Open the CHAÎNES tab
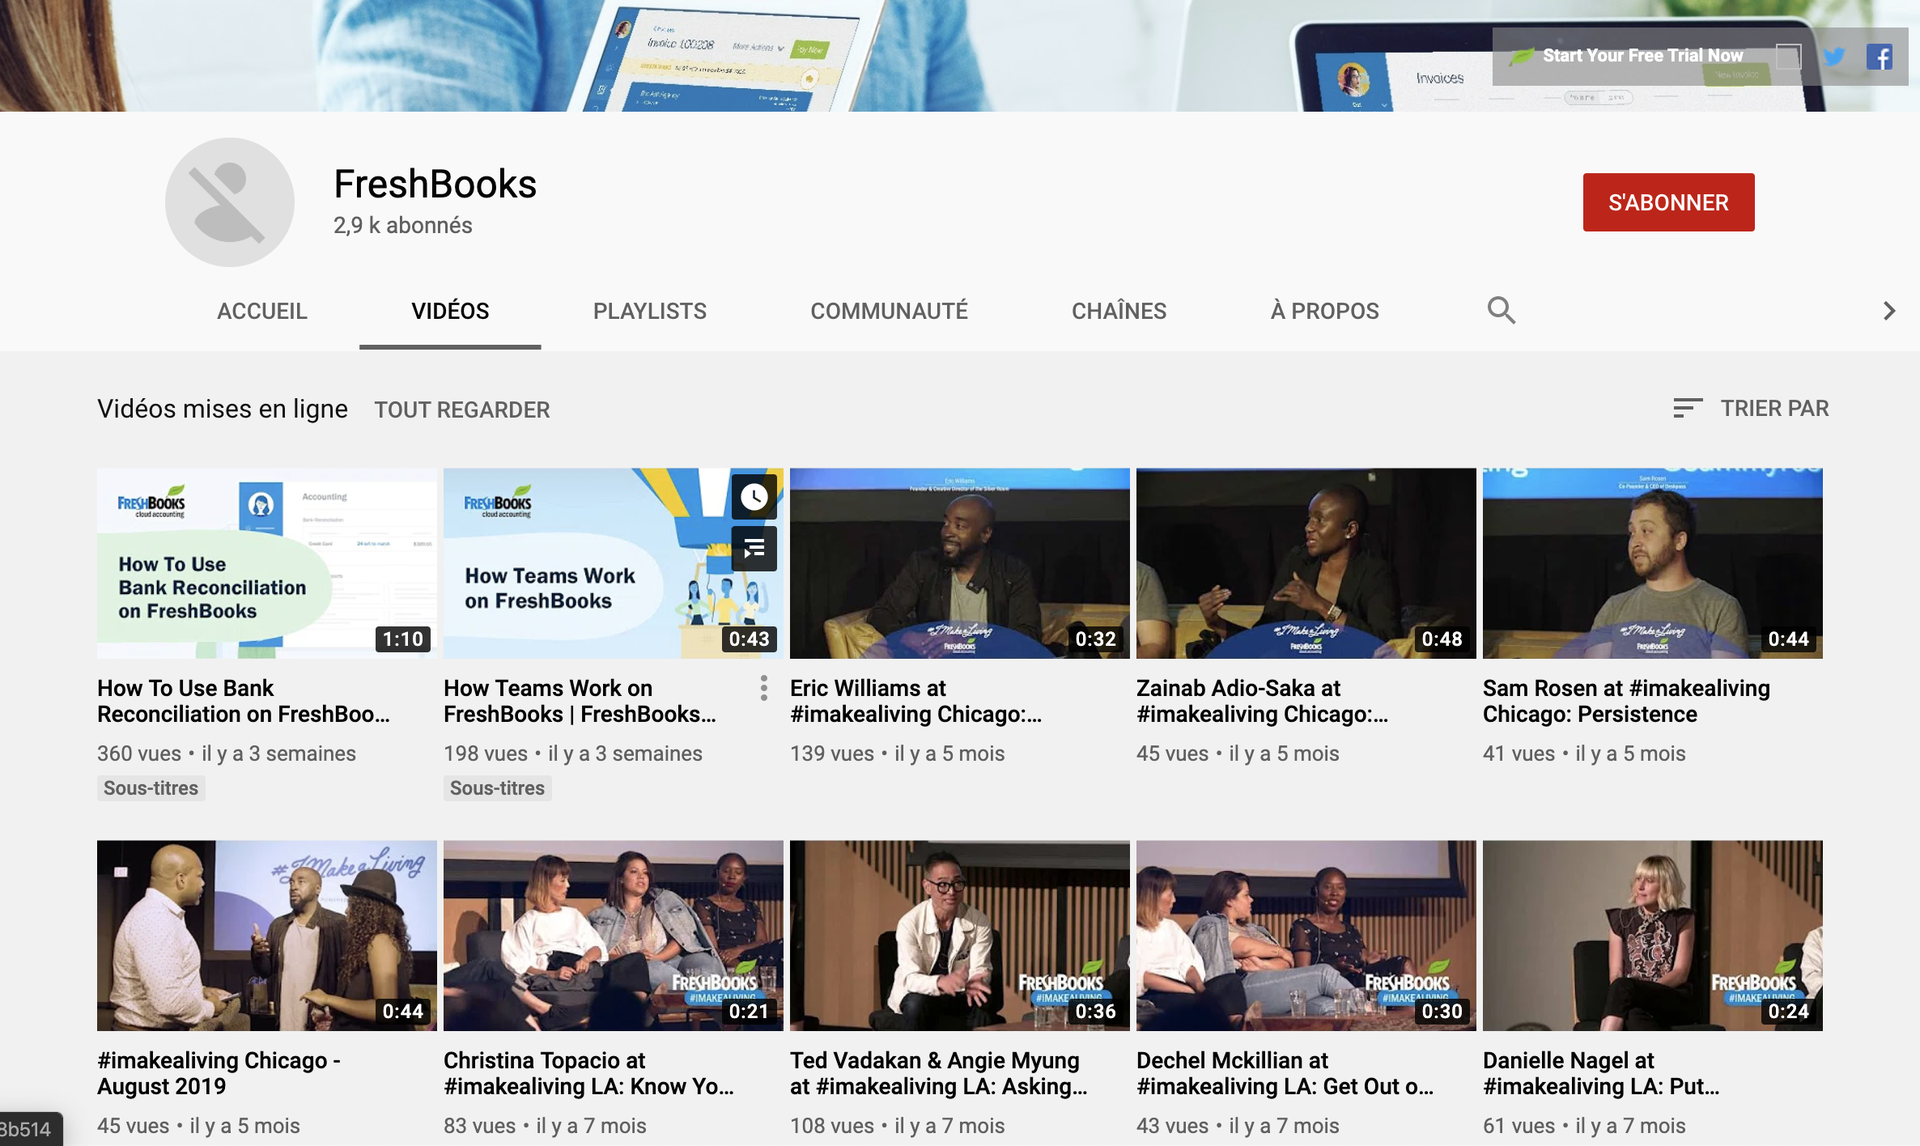The height and width of the screenshot is (1146, 1920). [x=1119, y=311]
